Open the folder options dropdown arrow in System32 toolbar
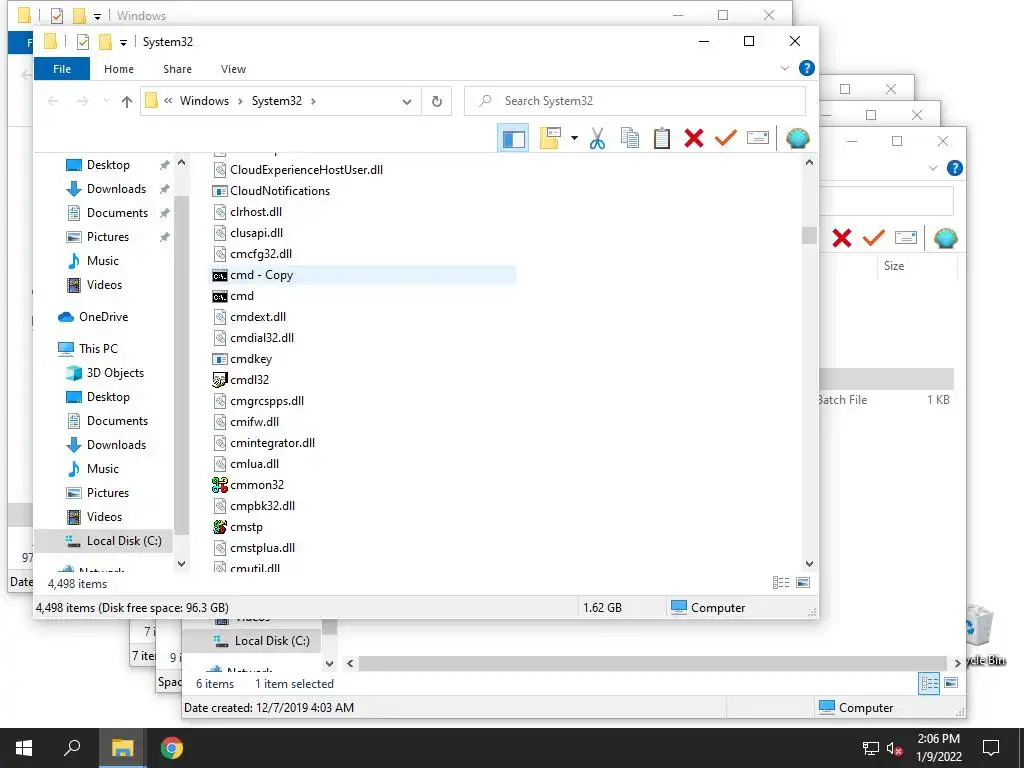The image size is (1024, 768). click(x=574, y=138)
